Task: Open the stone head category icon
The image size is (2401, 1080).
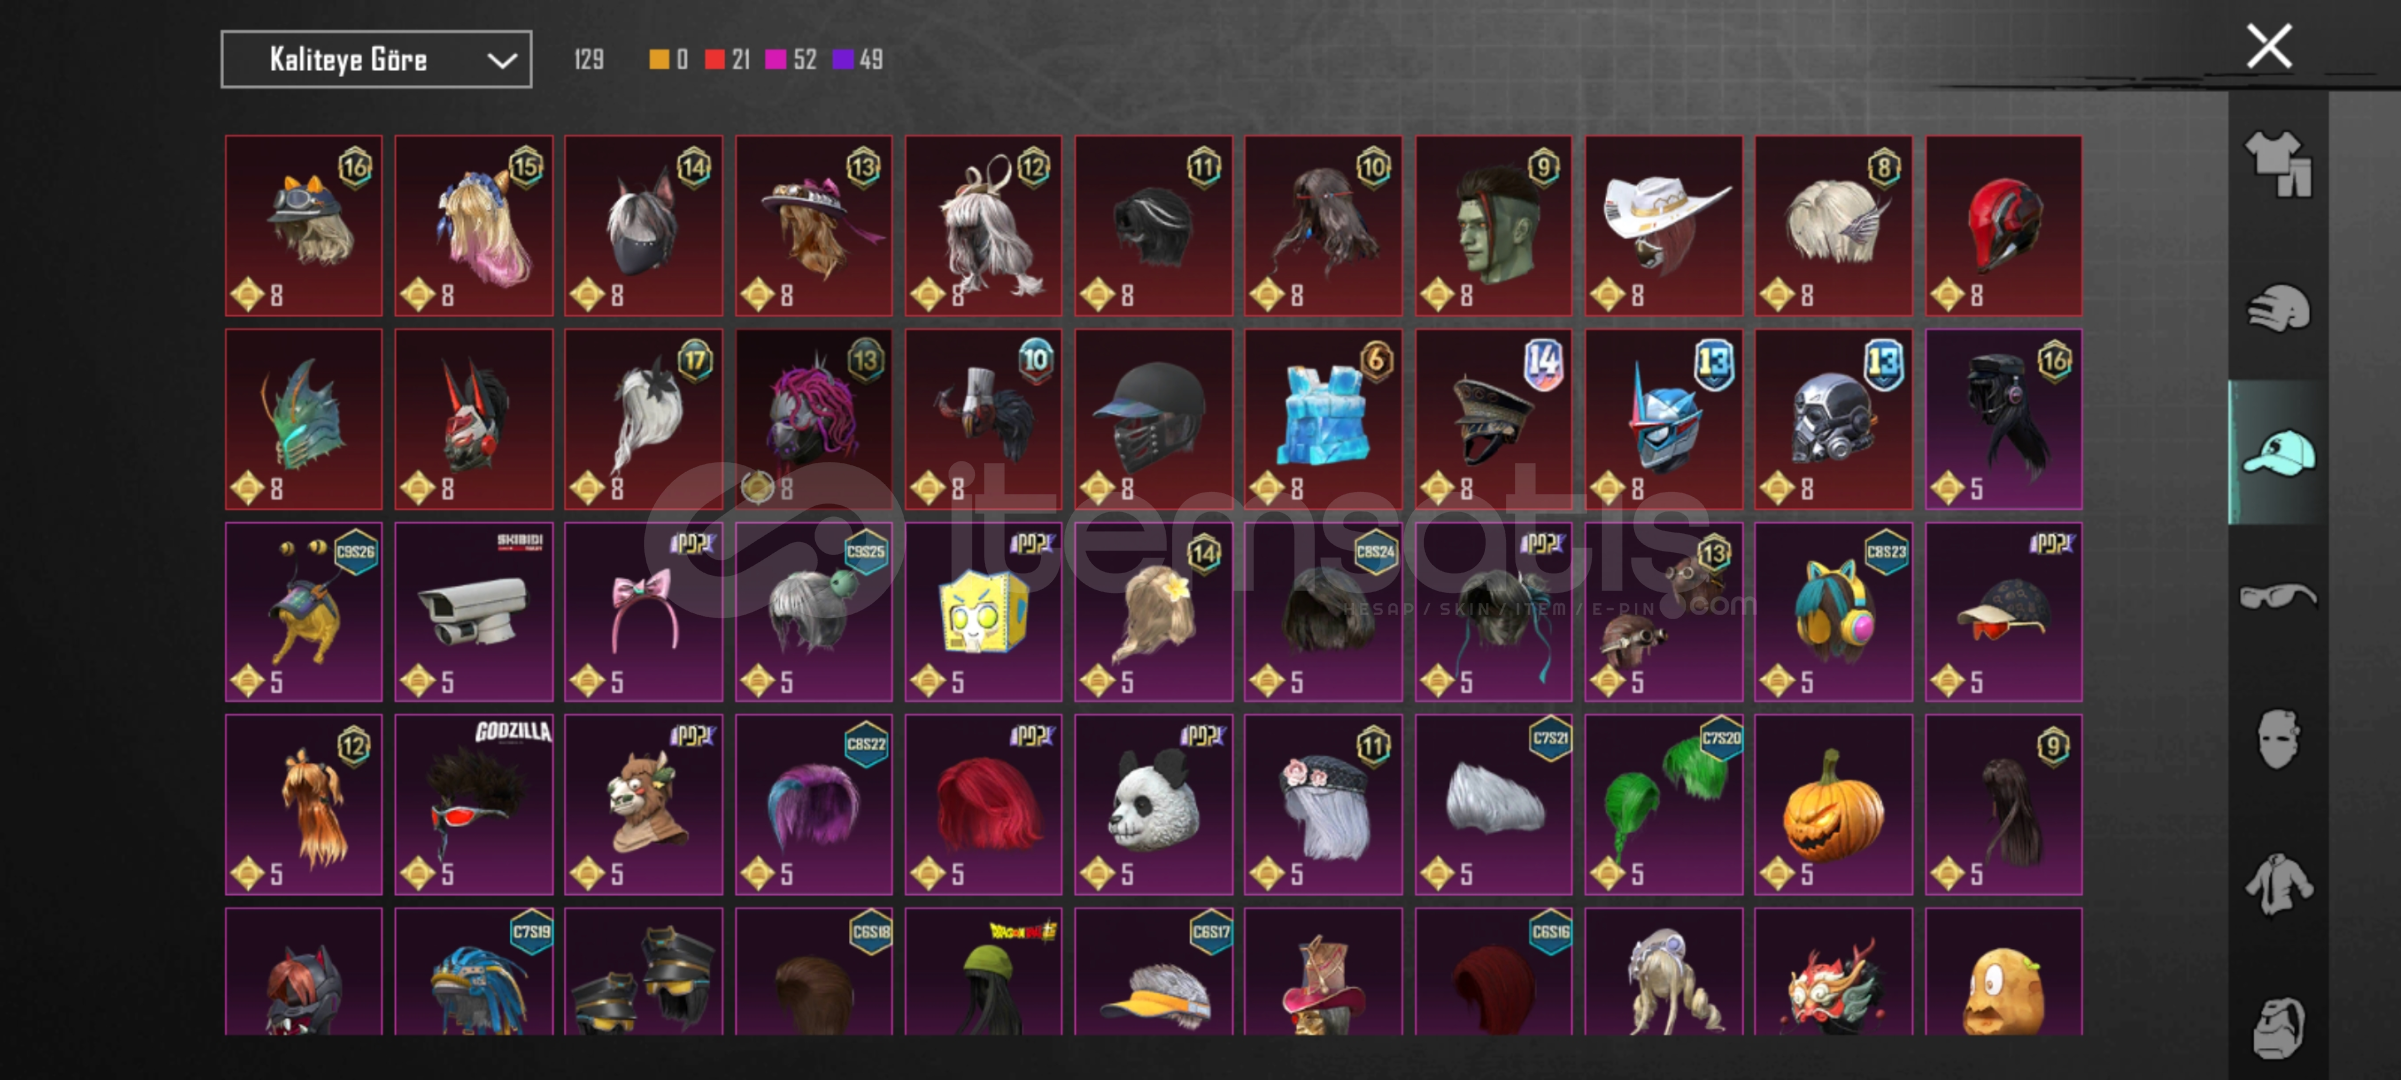Action: click(x=2278, y=1027)
